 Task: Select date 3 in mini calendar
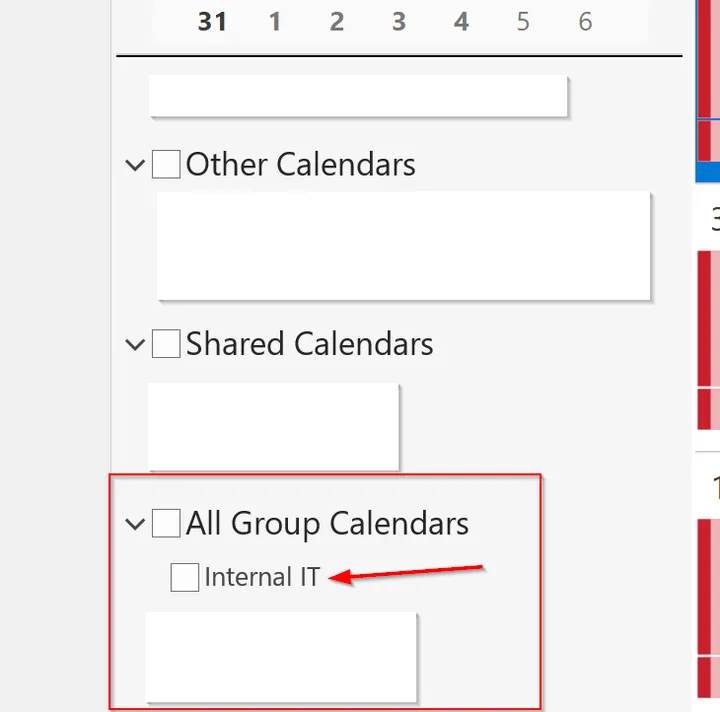[x=399, y=22]
